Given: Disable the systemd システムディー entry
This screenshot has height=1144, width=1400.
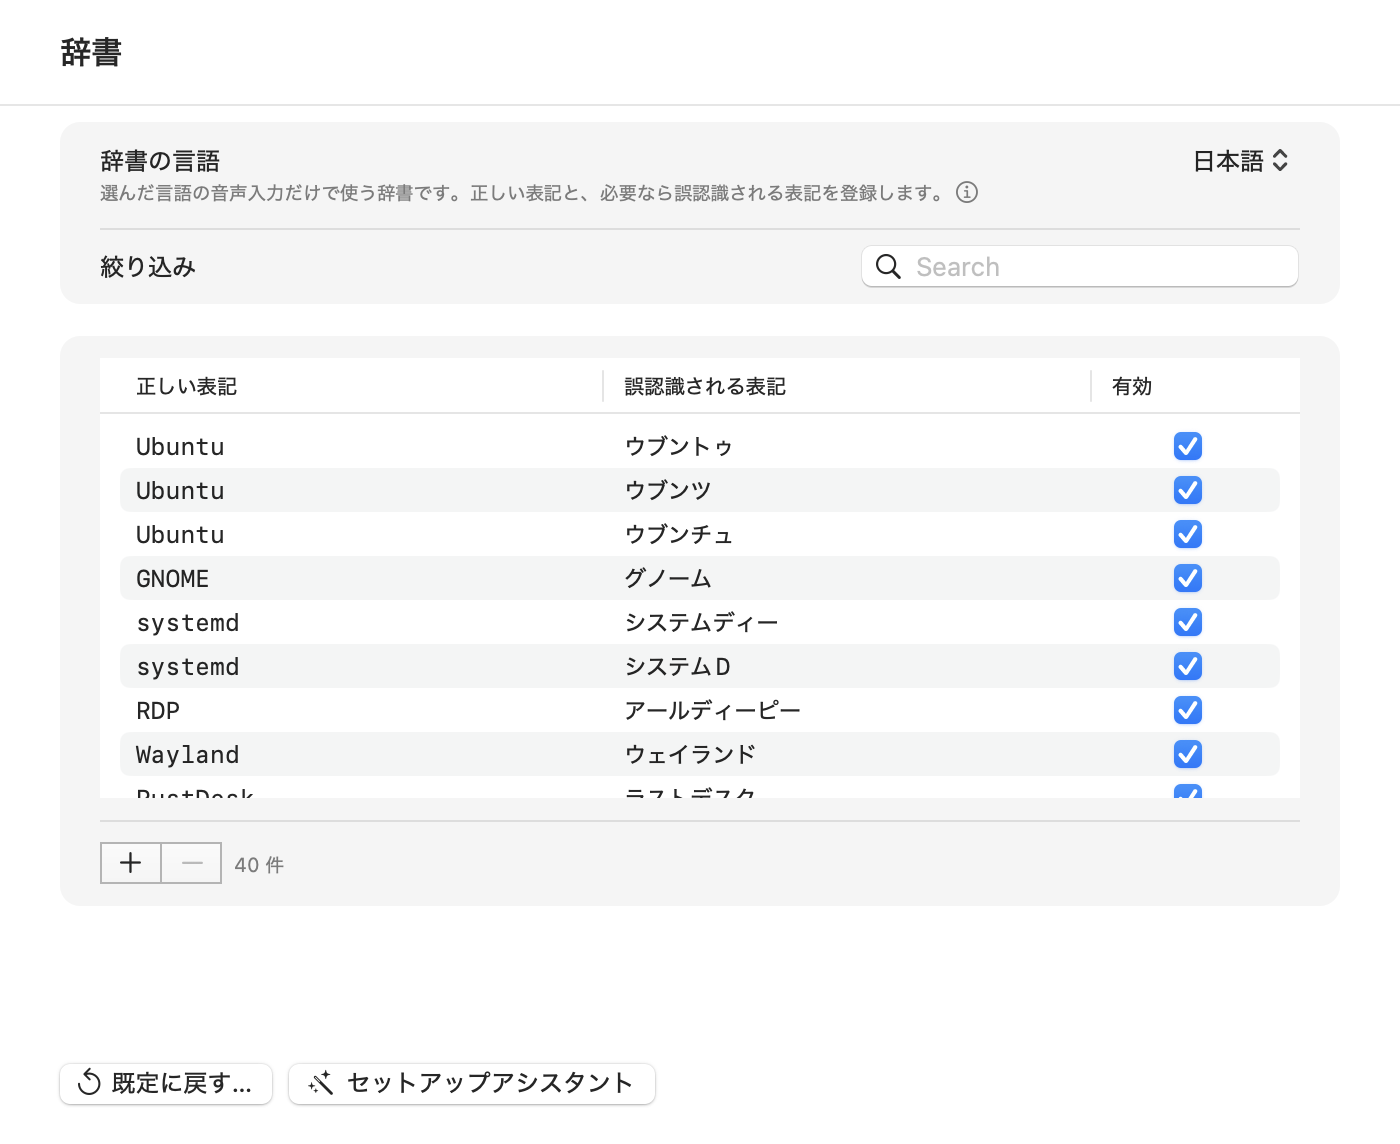Looking at the screenshot, I should [1188, 622].
